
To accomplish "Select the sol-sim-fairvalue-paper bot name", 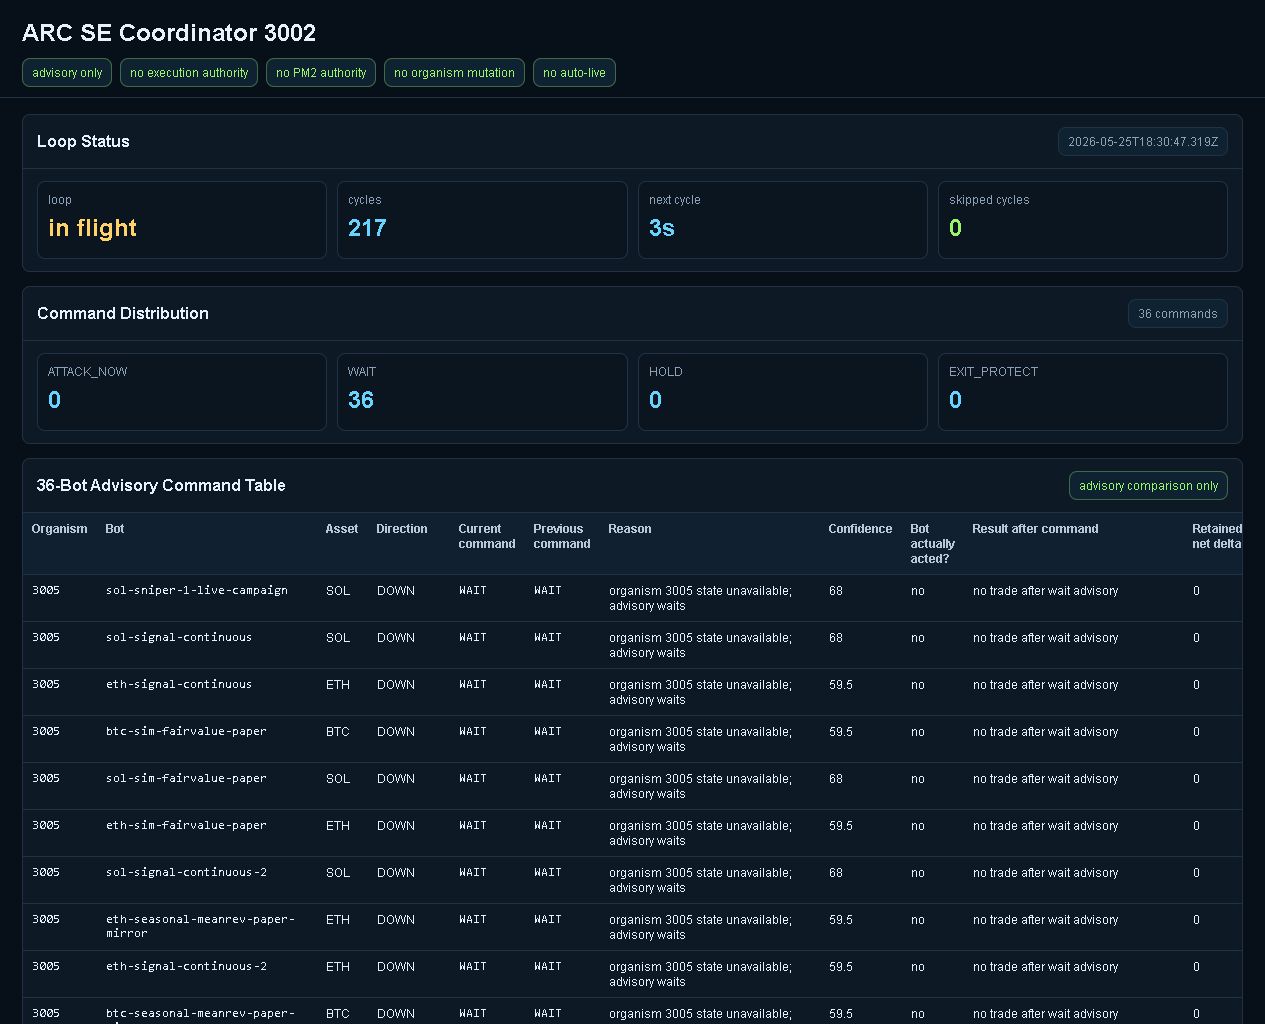I will point(186,778).
